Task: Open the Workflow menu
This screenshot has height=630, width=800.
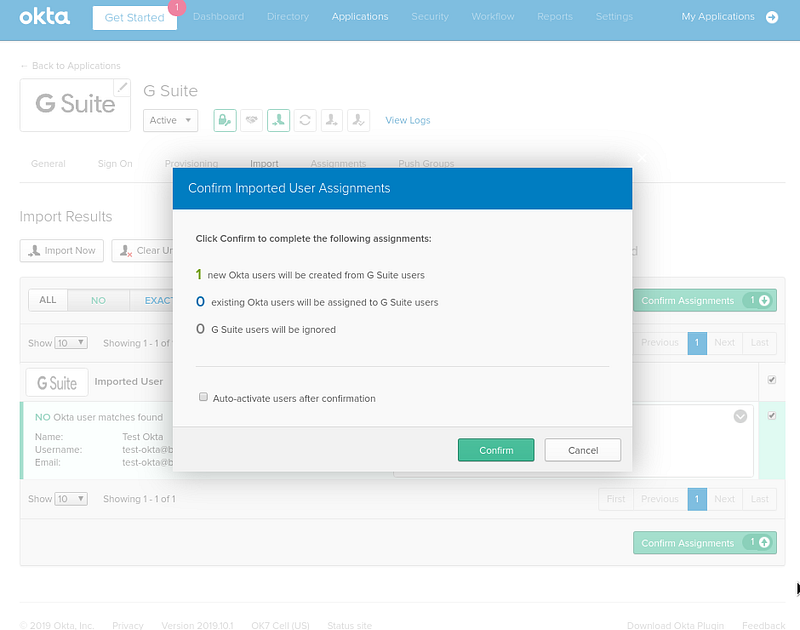Action: click(x=493, y=16)
